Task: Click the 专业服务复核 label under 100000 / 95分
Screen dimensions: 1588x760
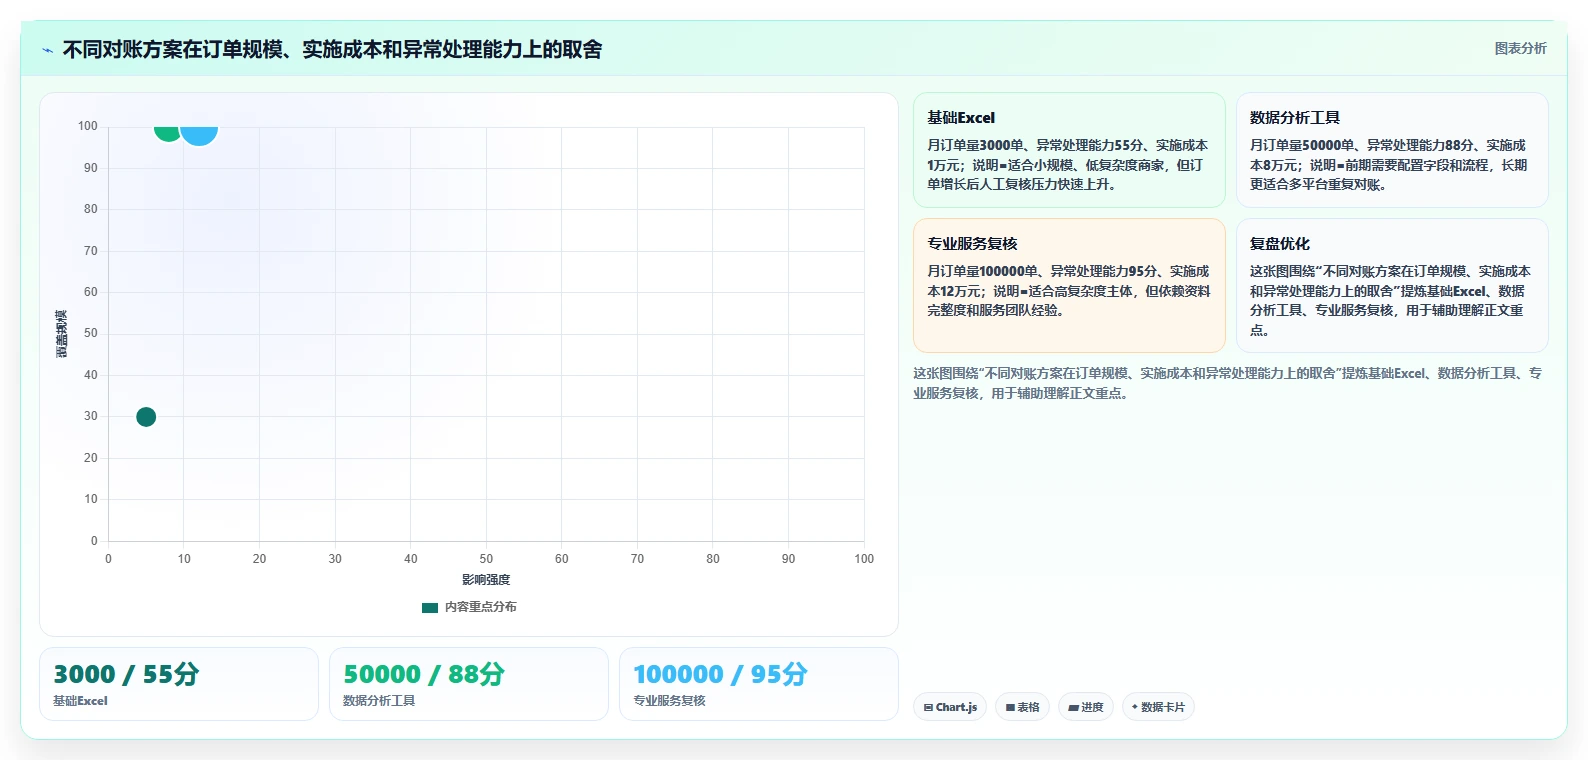Action: 669,701
